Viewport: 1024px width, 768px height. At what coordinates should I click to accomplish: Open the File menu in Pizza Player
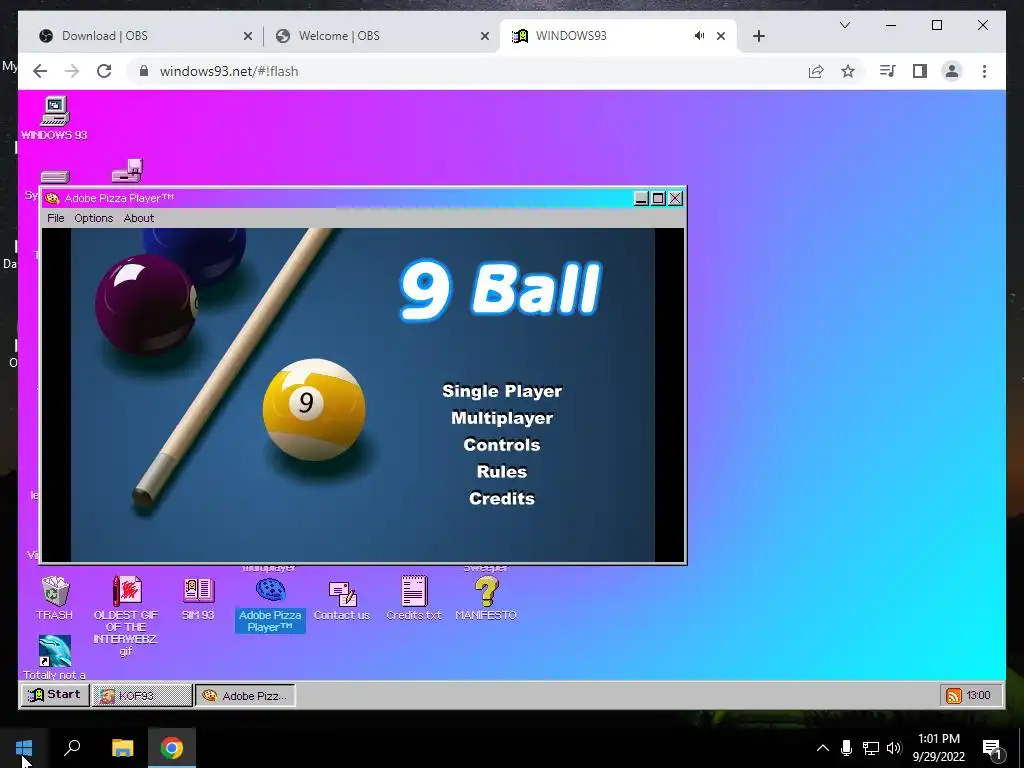click(56, 218)
